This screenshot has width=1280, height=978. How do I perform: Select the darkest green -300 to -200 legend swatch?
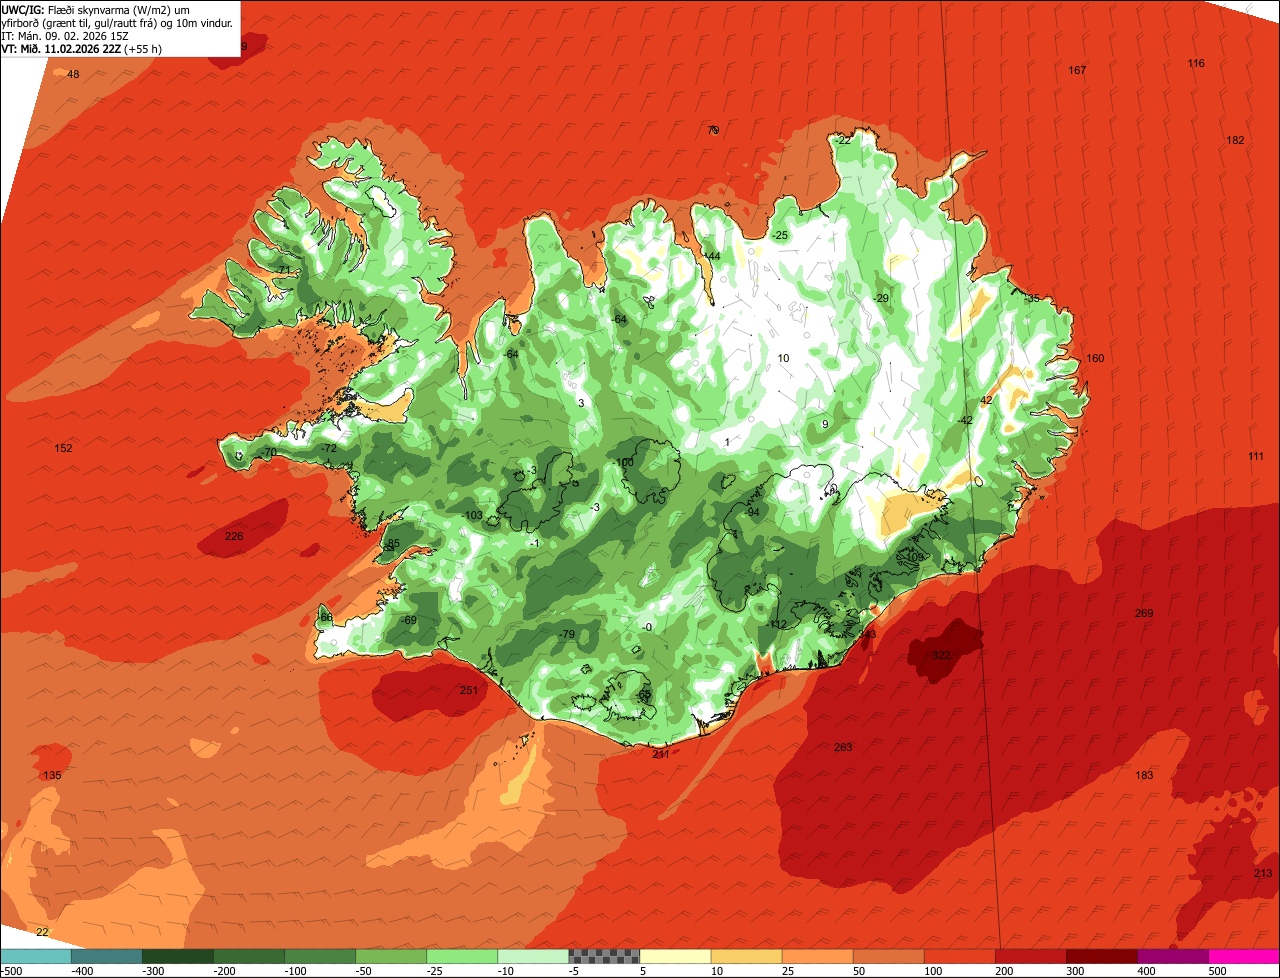click(178, 956)
